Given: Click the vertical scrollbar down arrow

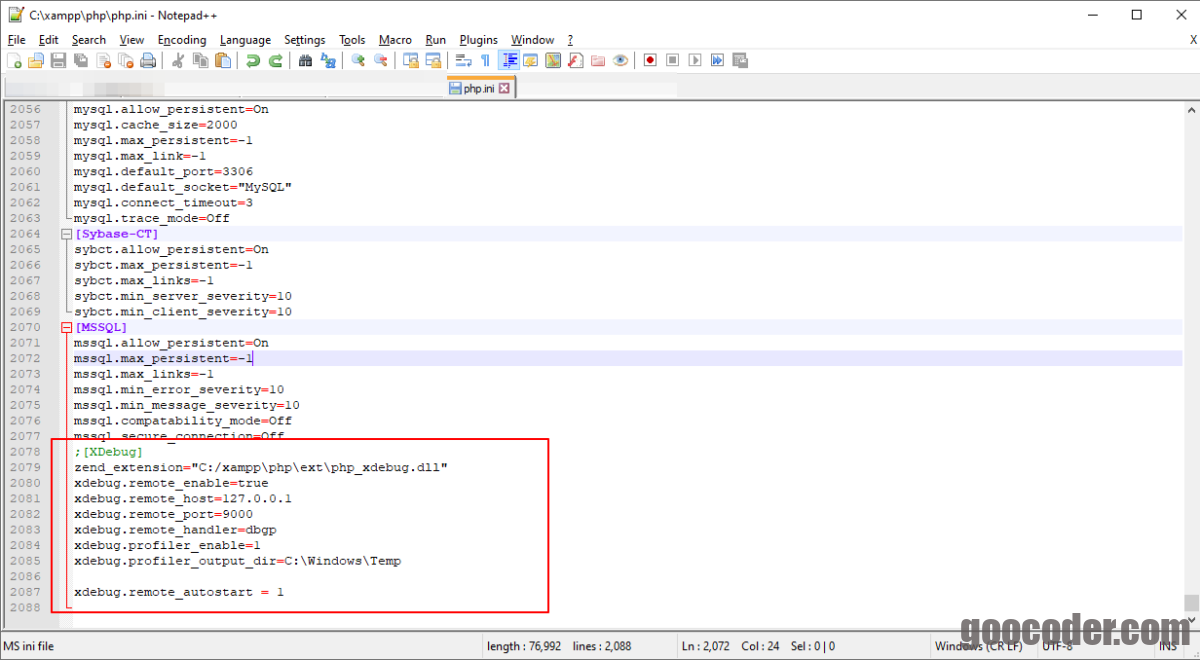Looking at the screenshot, I should tap(1191, 621).
